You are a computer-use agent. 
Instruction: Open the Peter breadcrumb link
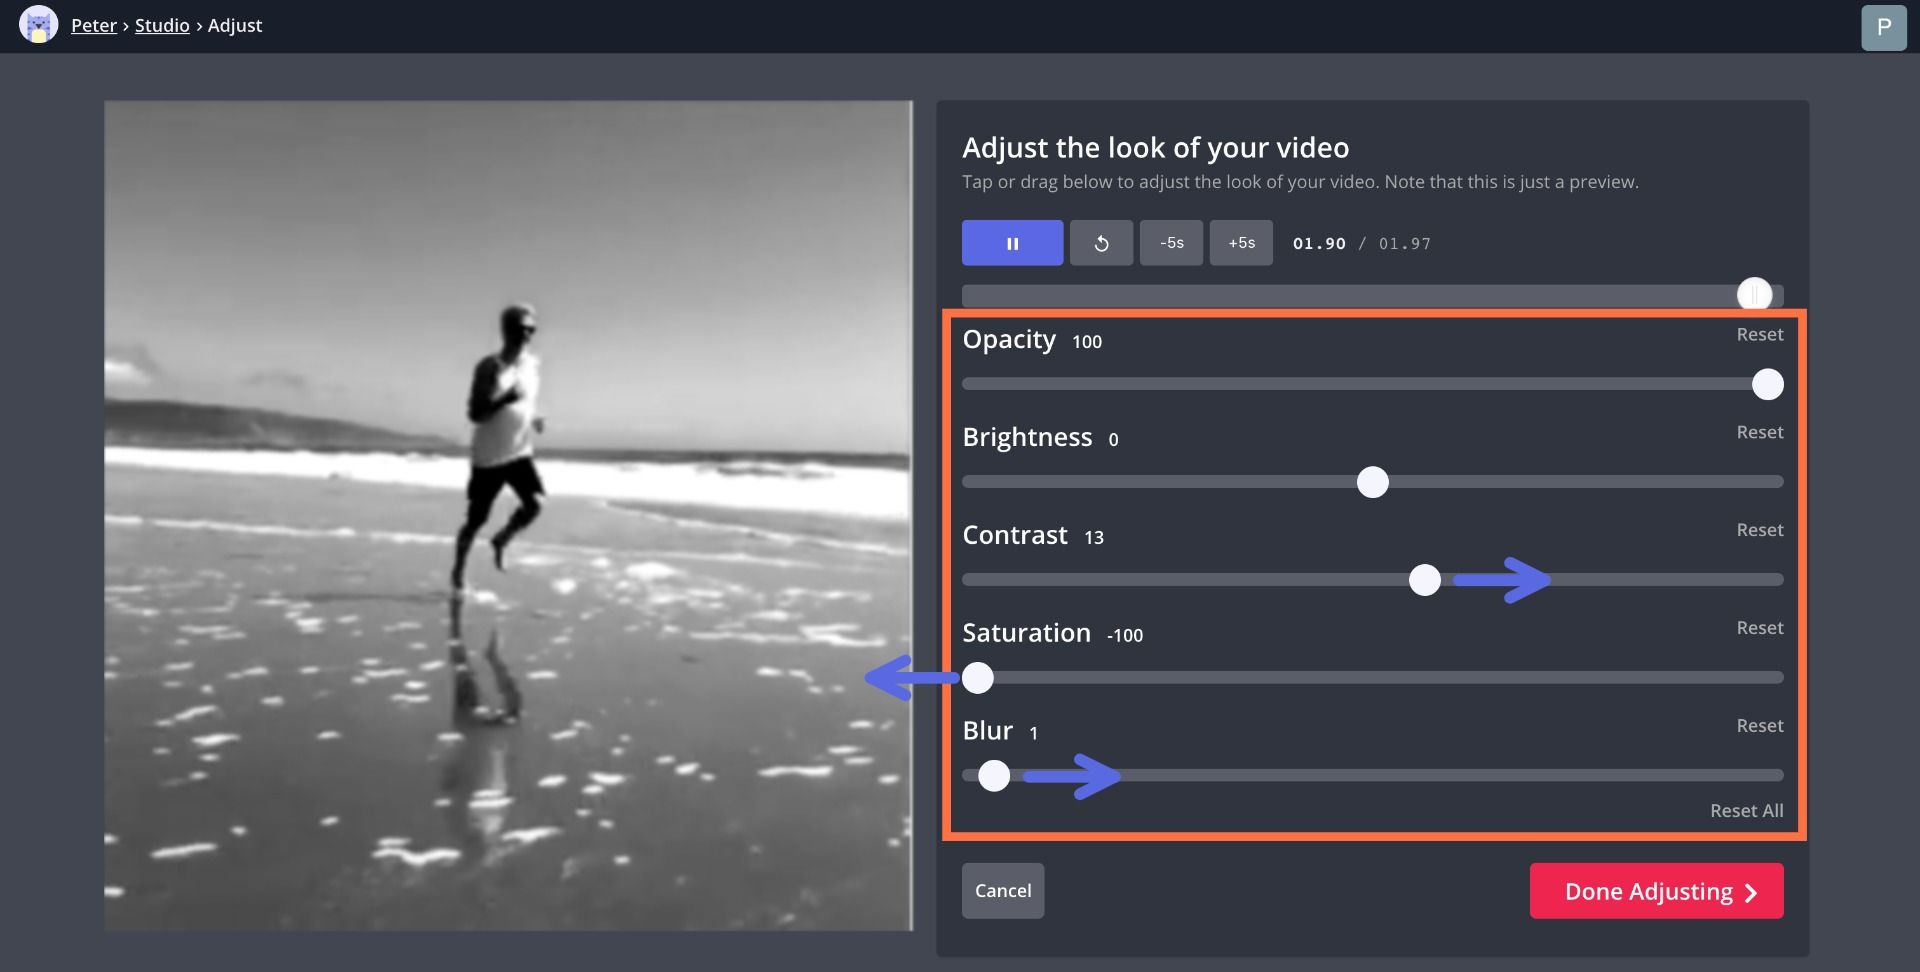click(94, 26)
